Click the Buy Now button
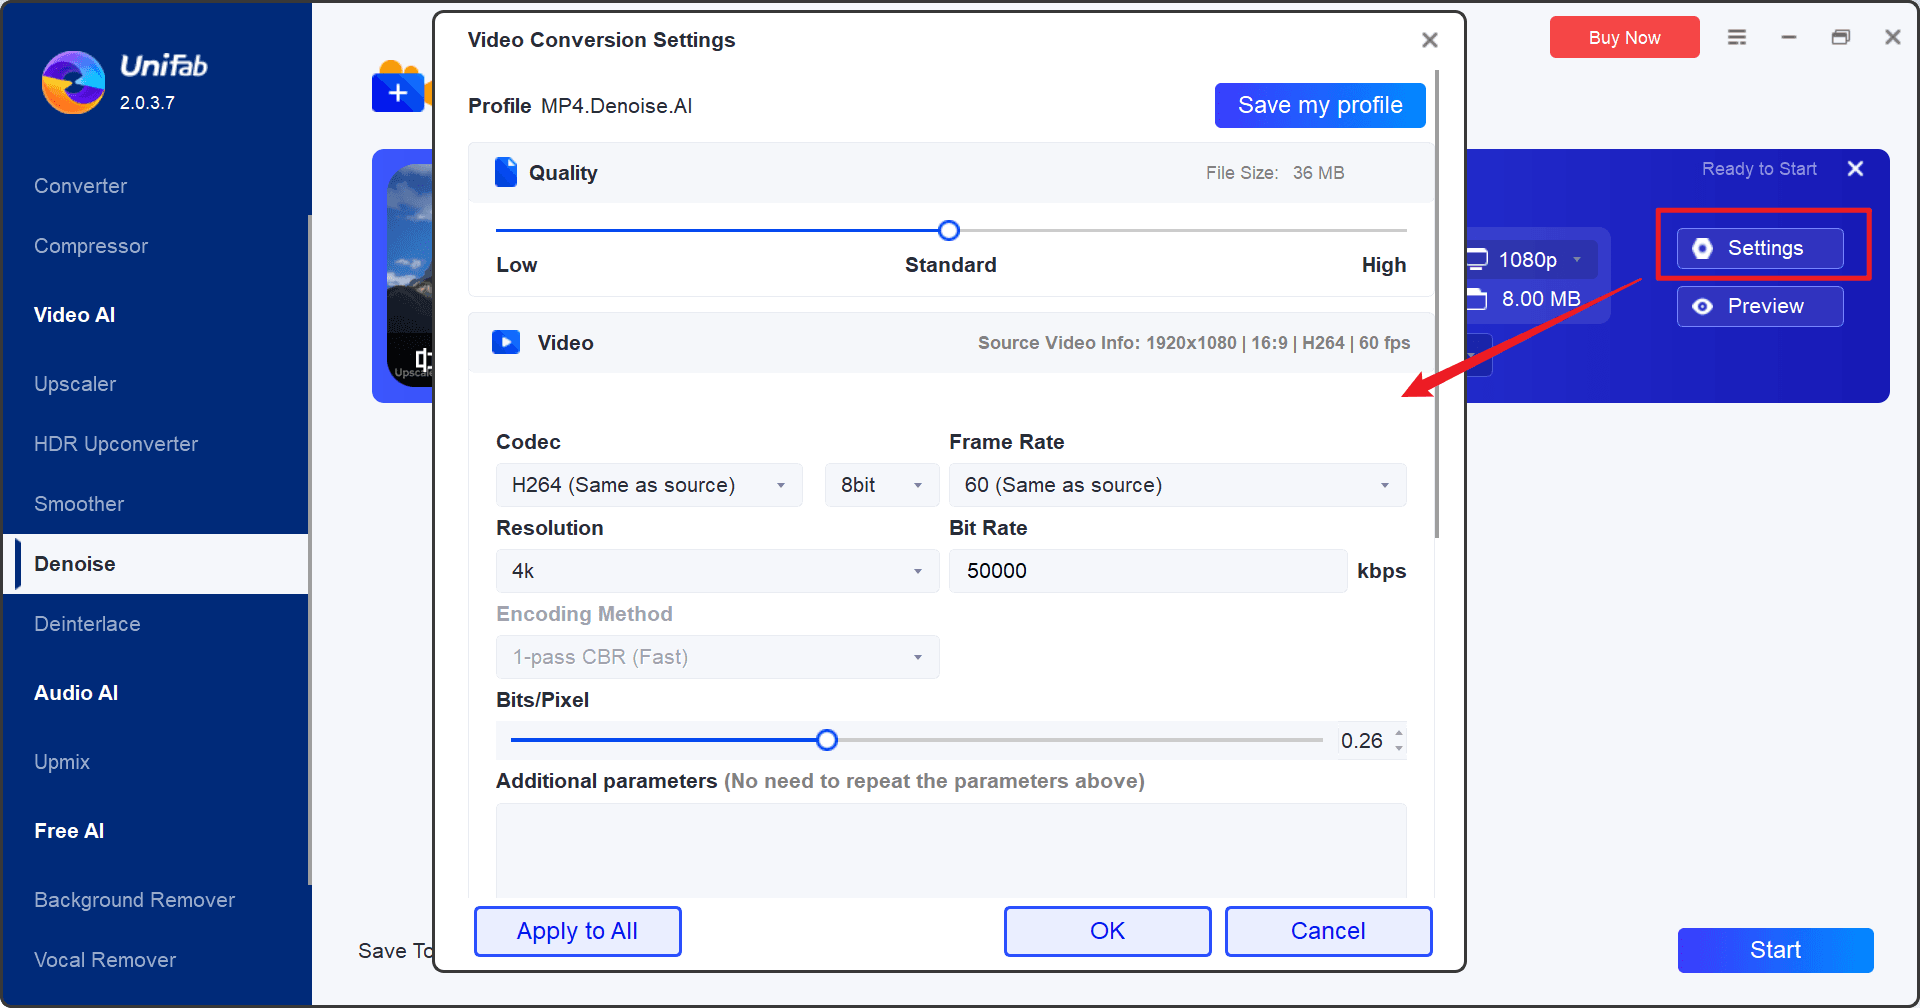This screenshot has width=1920, height=1008. 1624,37
